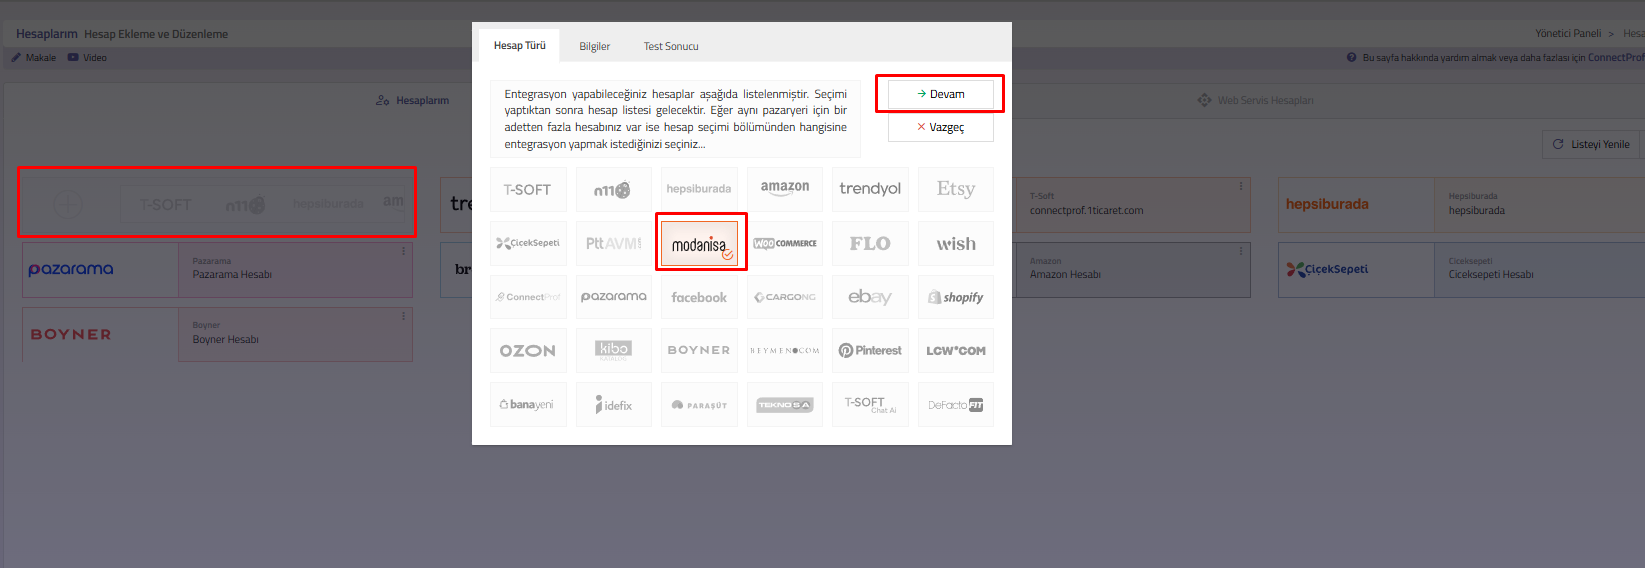Screen dimensions: 1645x568
Task: Click the connectprof.1ticaret.com account text
Action: (x=1086, y=211)
